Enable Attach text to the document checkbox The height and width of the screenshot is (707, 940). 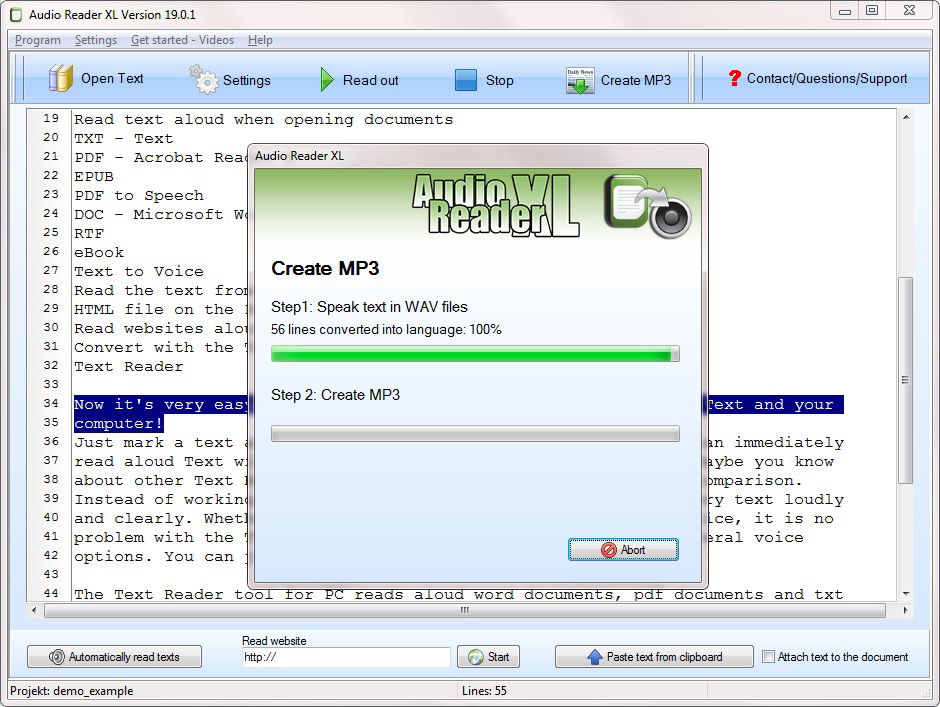point(768,657)
